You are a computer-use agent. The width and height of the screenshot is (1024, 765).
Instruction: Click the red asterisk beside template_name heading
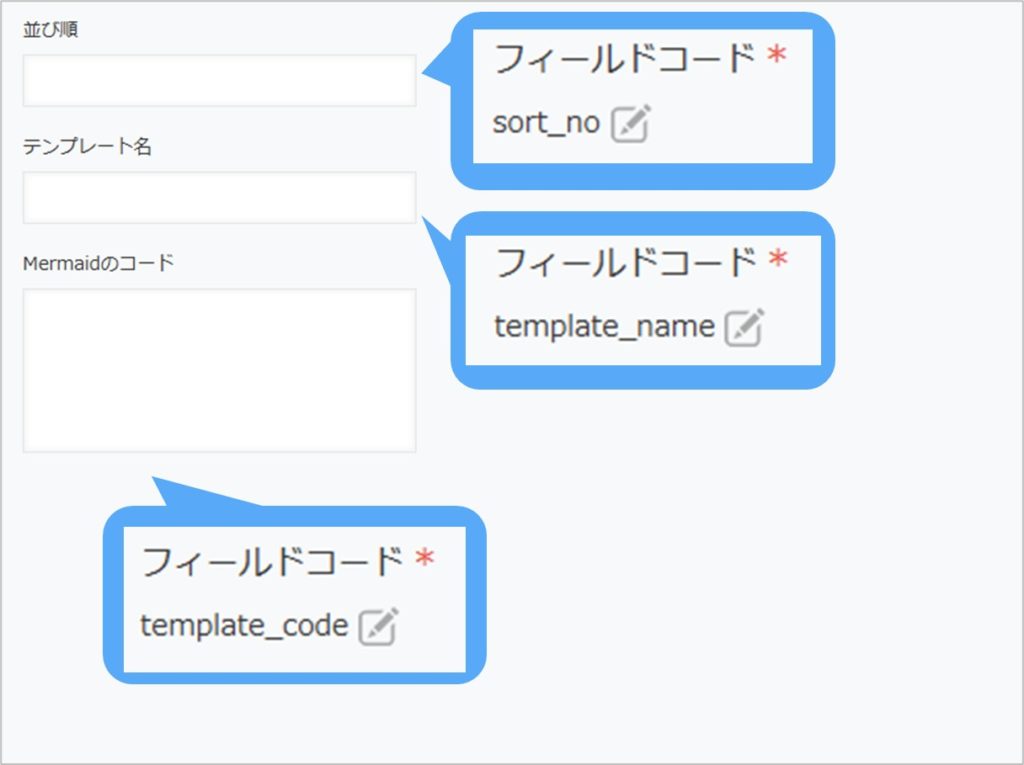778,257
